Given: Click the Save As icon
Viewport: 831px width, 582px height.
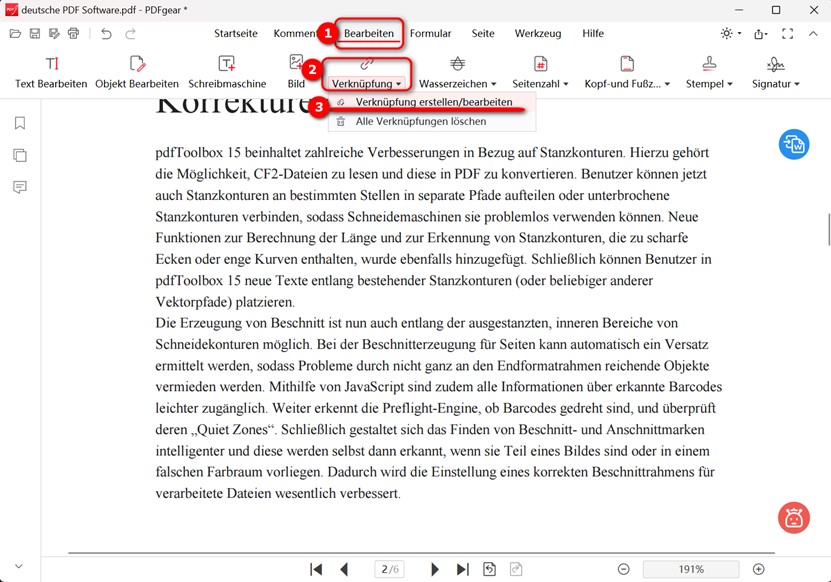Looking at the screenshot, I should pos(54,34).
